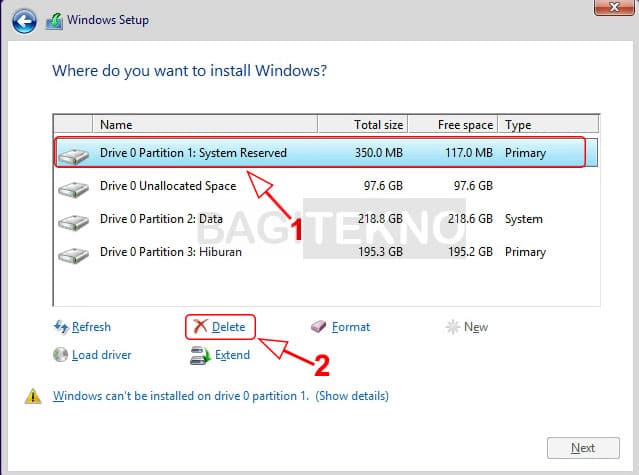639x475 pixels.
Task: Click the 195.3 GB total size cell
Action: coord(380,252)
